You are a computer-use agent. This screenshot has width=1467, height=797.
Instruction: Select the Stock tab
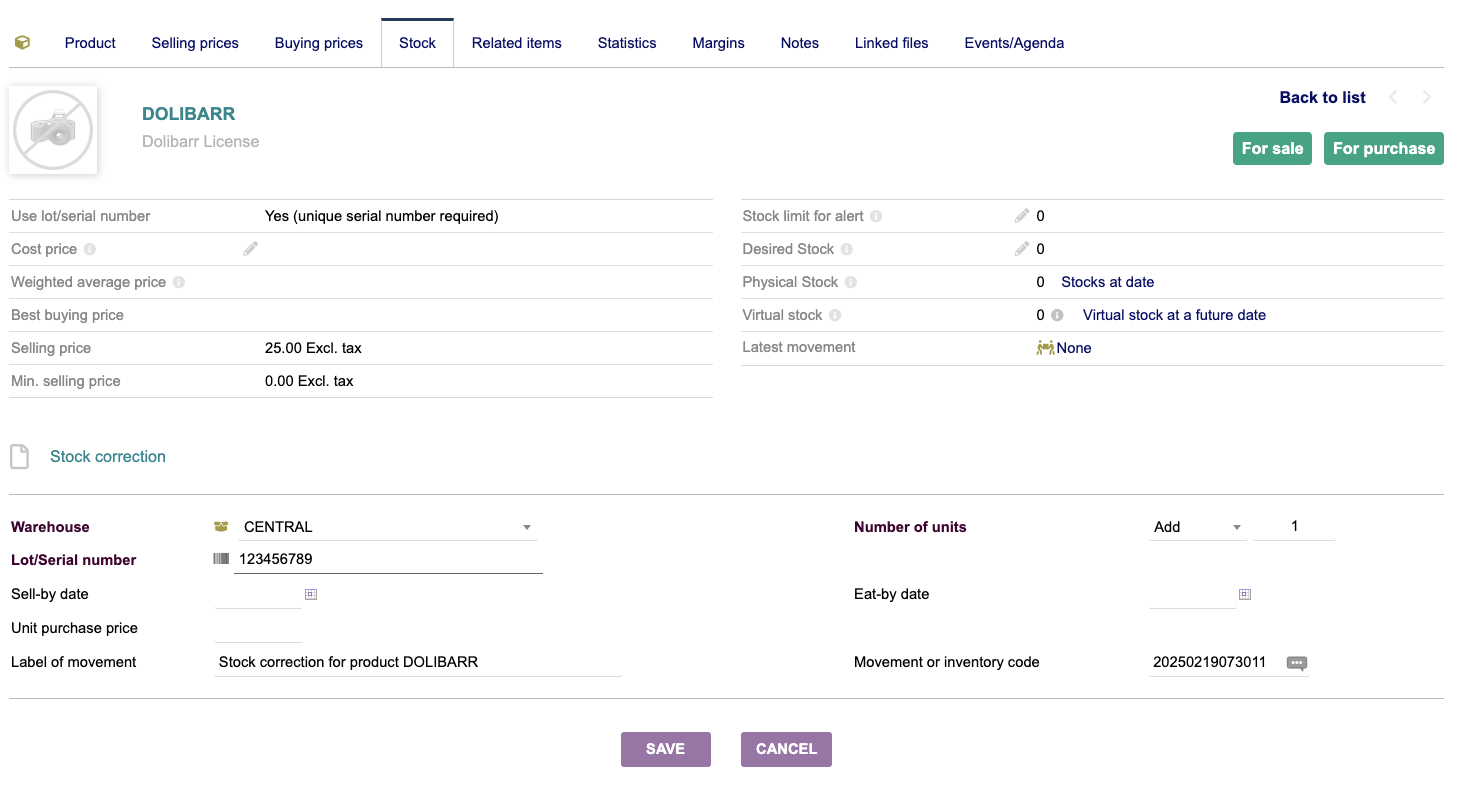pos(417,43)
